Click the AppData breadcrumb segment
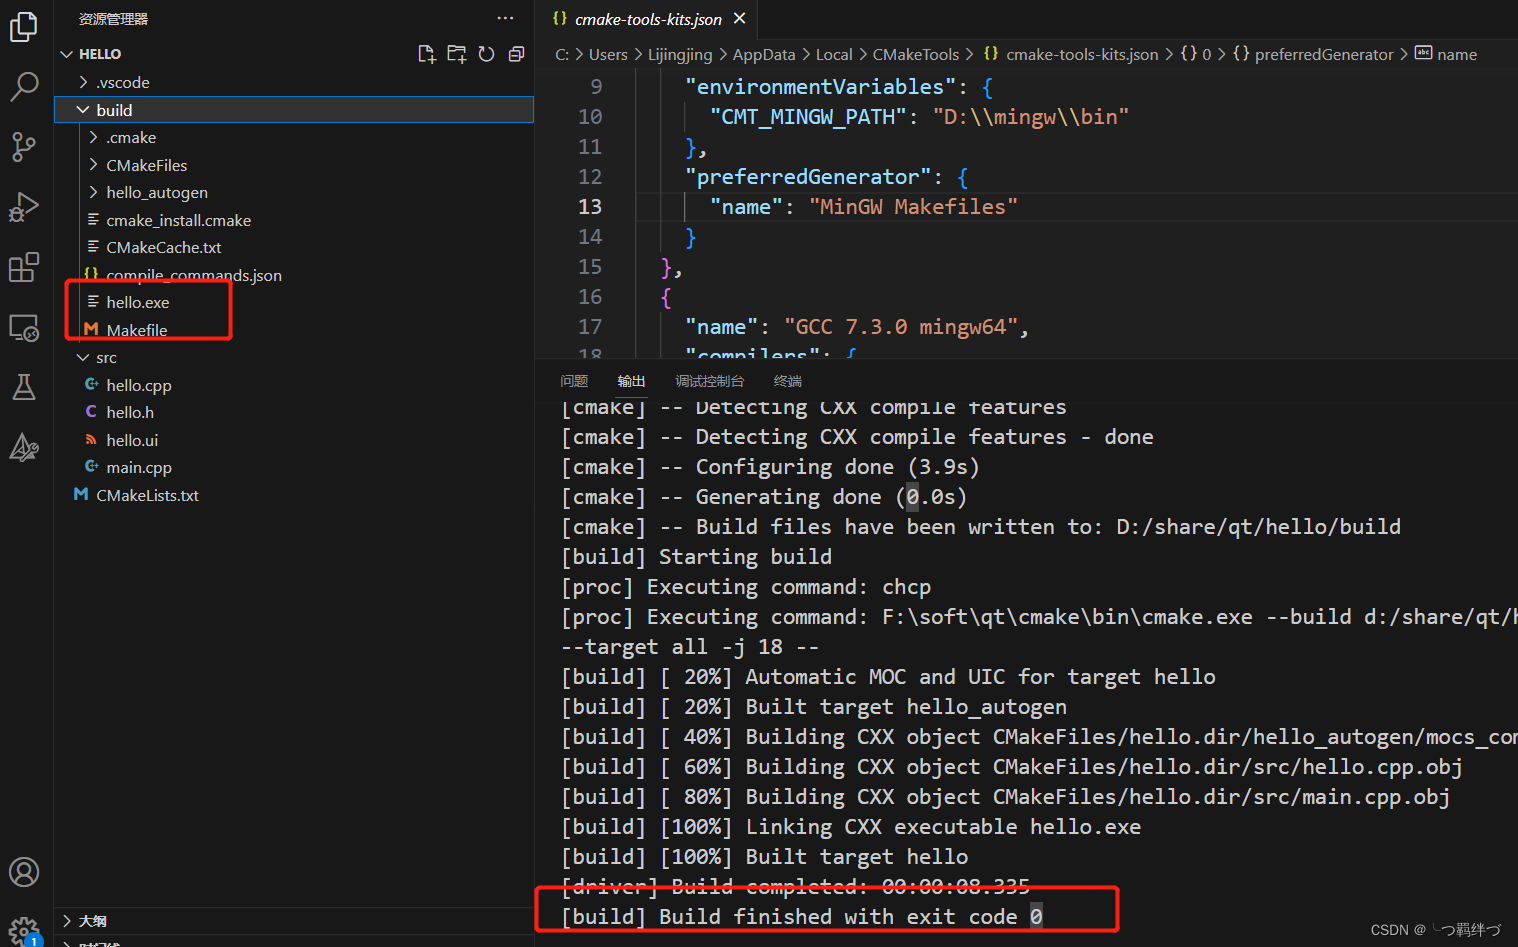The height and width of the screenshot is (947, 1518). (764, 54)
